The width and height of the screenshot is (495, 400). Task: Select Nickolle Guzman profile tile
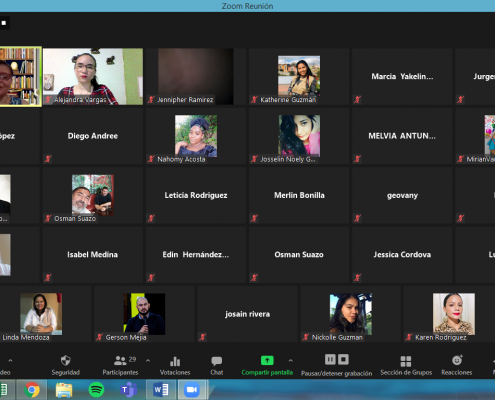point(351,314)
